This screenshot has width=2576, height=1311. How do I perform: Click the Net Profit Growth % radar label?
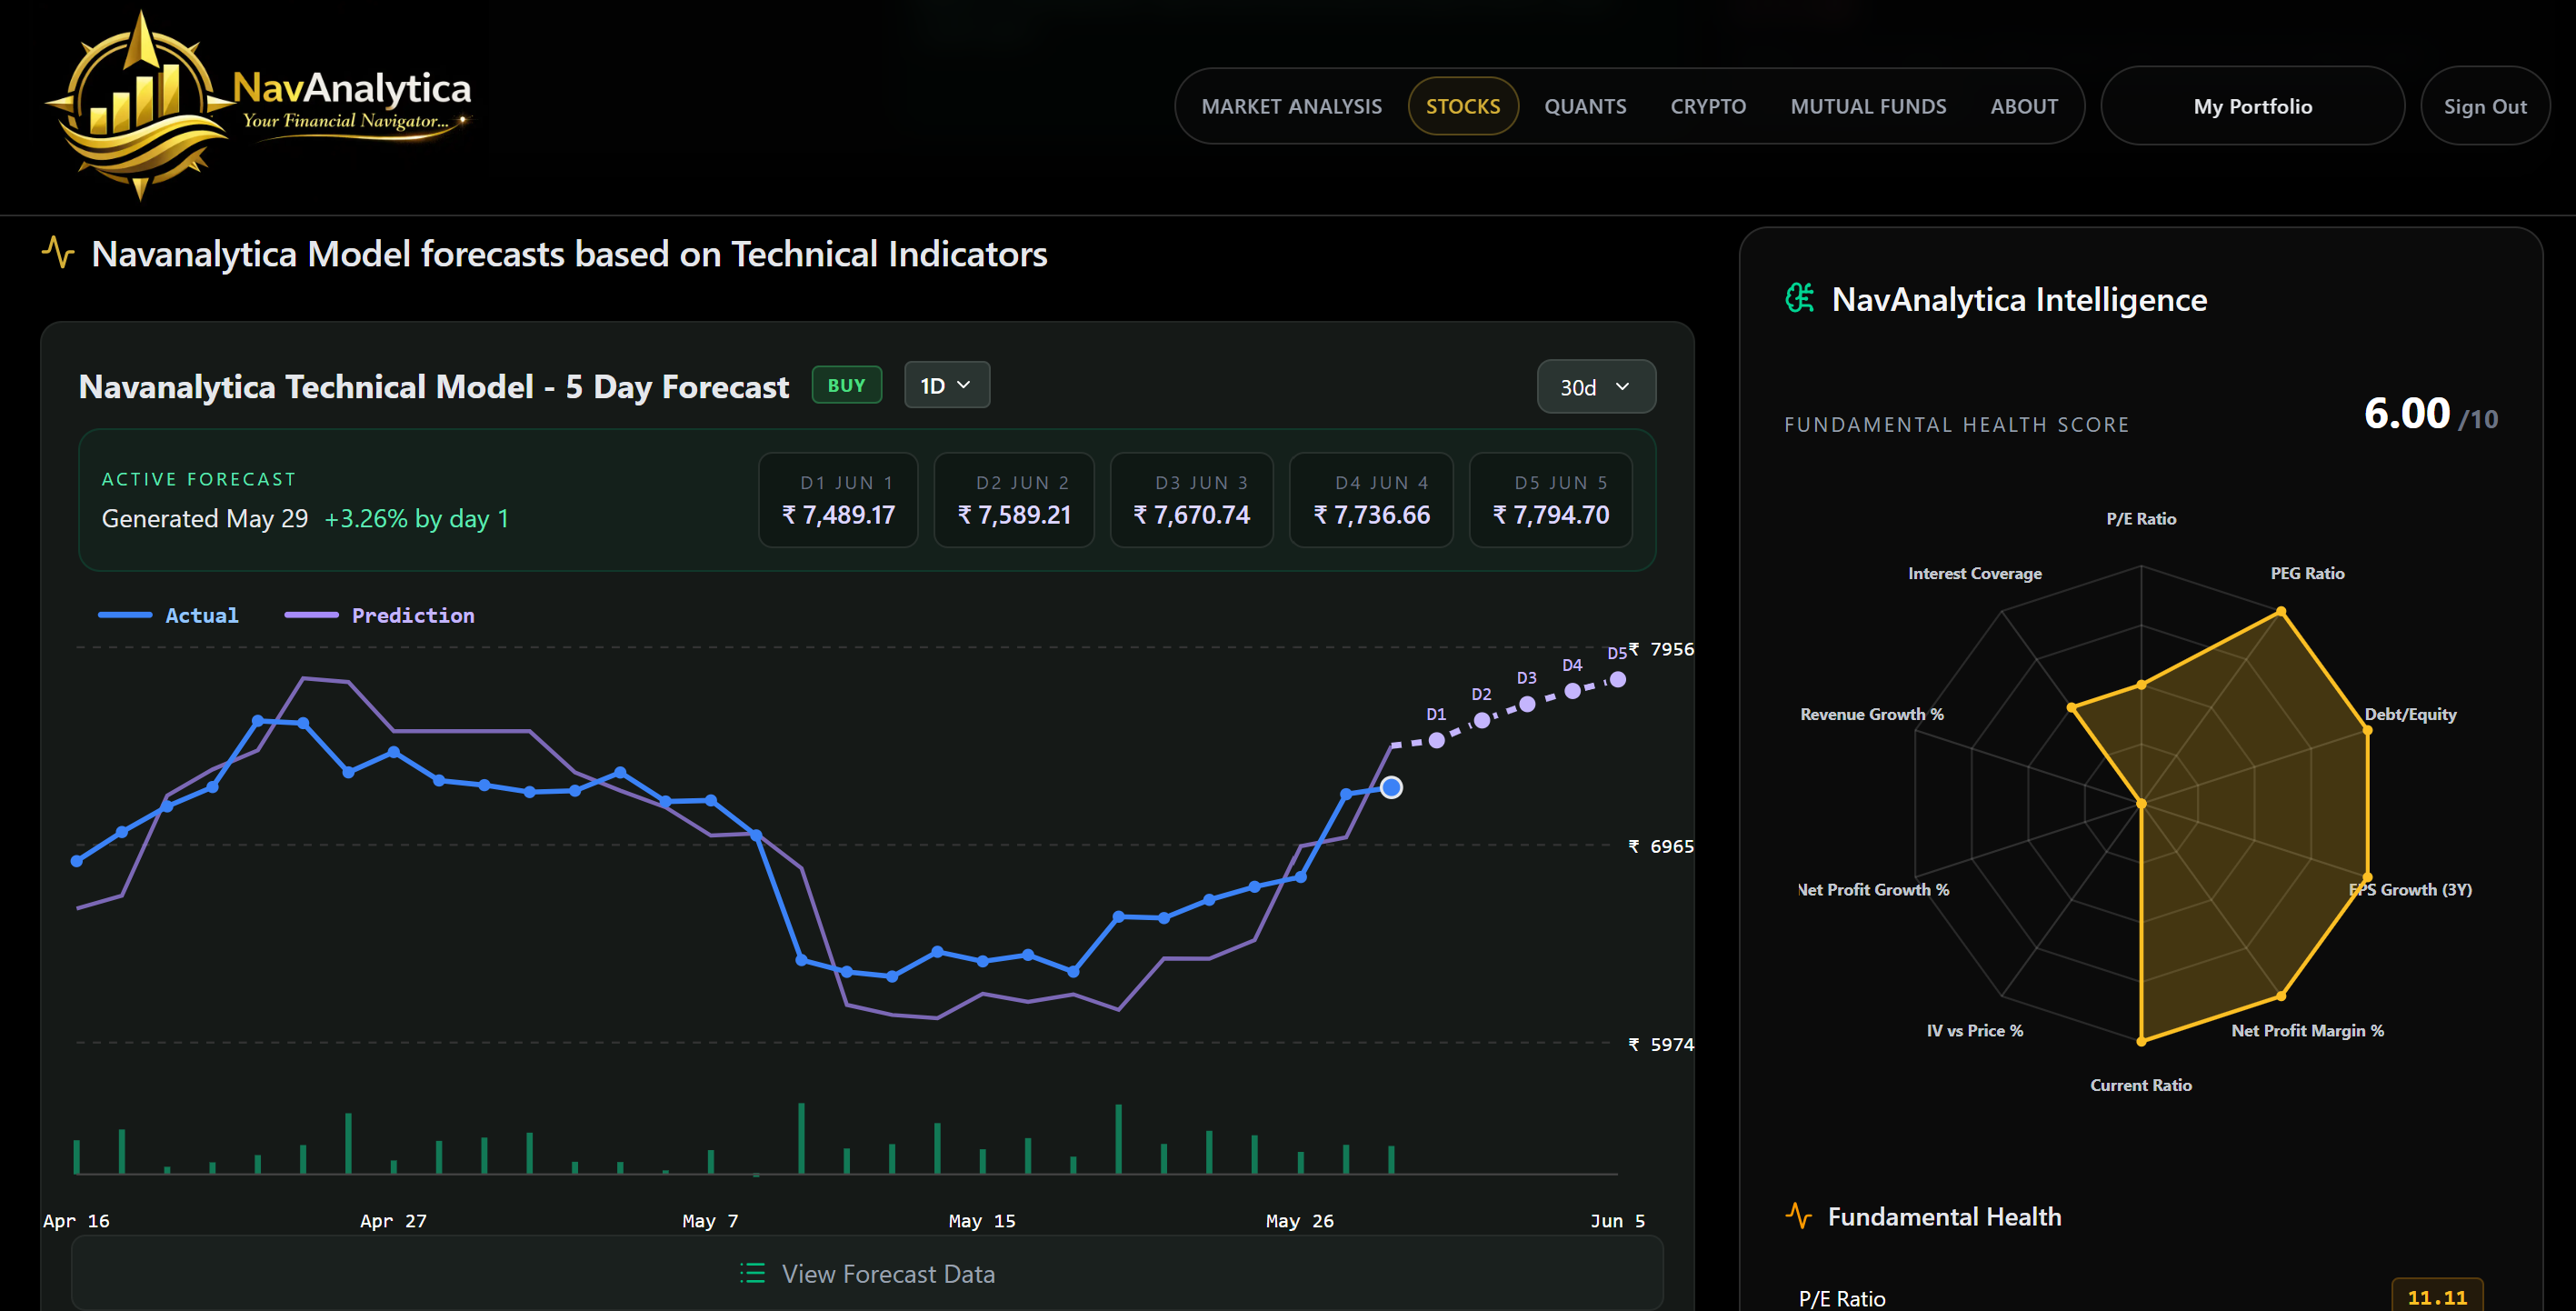[1873, 889]
